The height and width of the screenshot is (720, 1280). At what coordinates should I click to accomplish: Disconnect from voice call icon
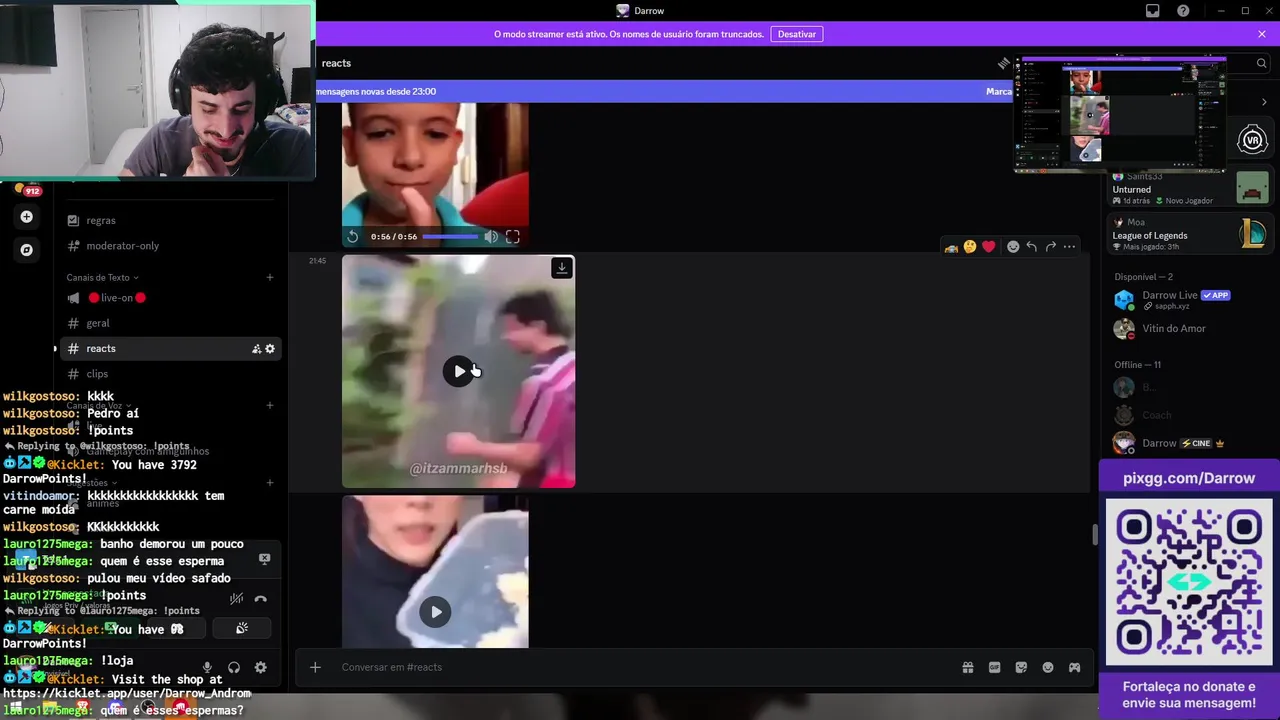(x=261, y=599)
